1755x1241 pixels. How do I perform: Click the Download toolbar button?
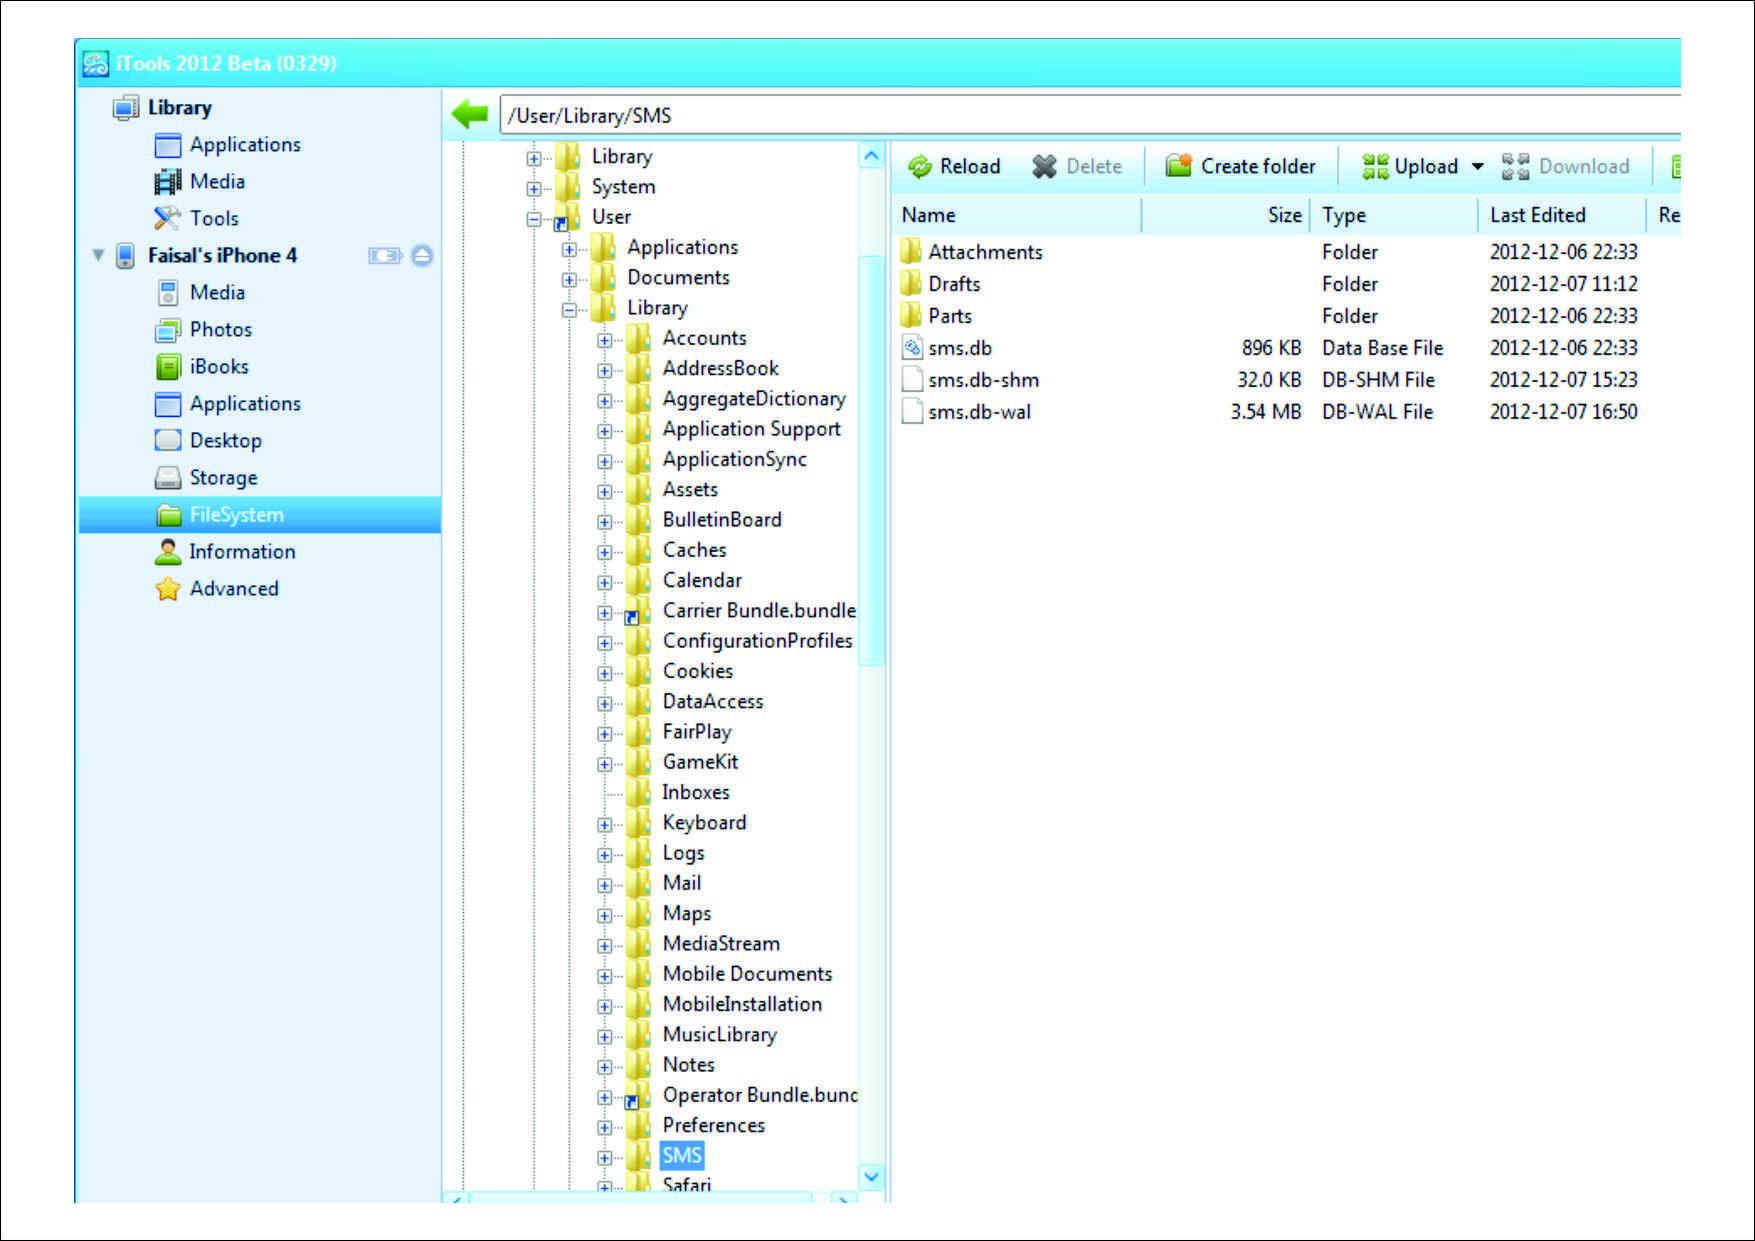pyautogui.click(x=1566, y=167)
